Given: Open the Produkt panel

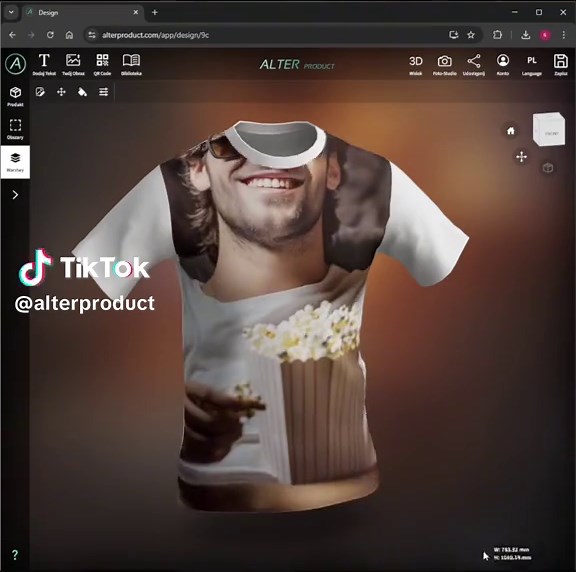Looking at the screenshot, I should click(15, 97).
